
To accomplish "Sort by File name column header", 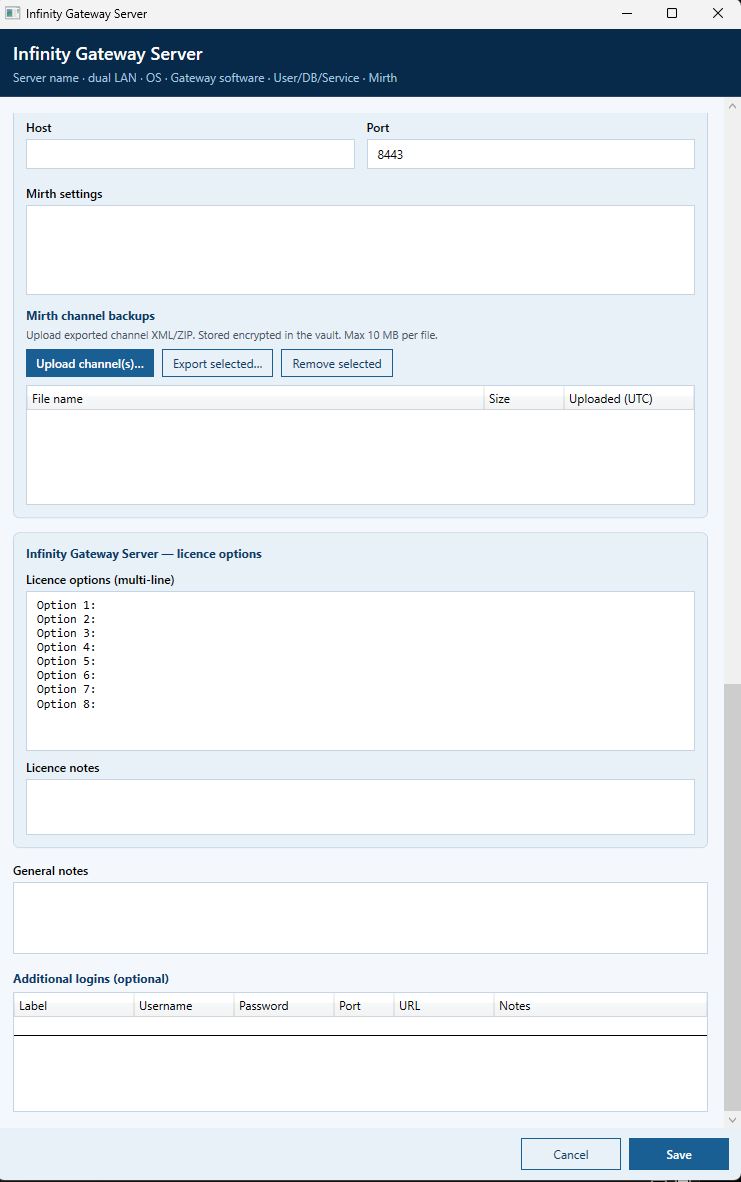I will point(255,398).
